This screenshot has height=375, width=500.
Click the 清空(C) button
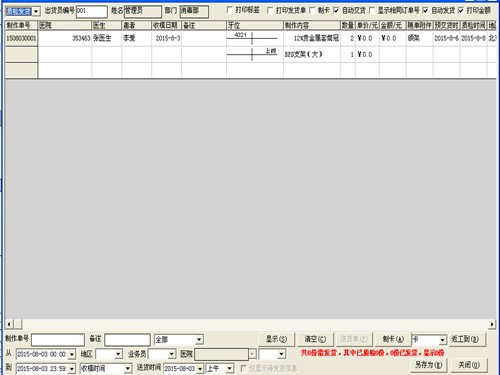(315, 339)
